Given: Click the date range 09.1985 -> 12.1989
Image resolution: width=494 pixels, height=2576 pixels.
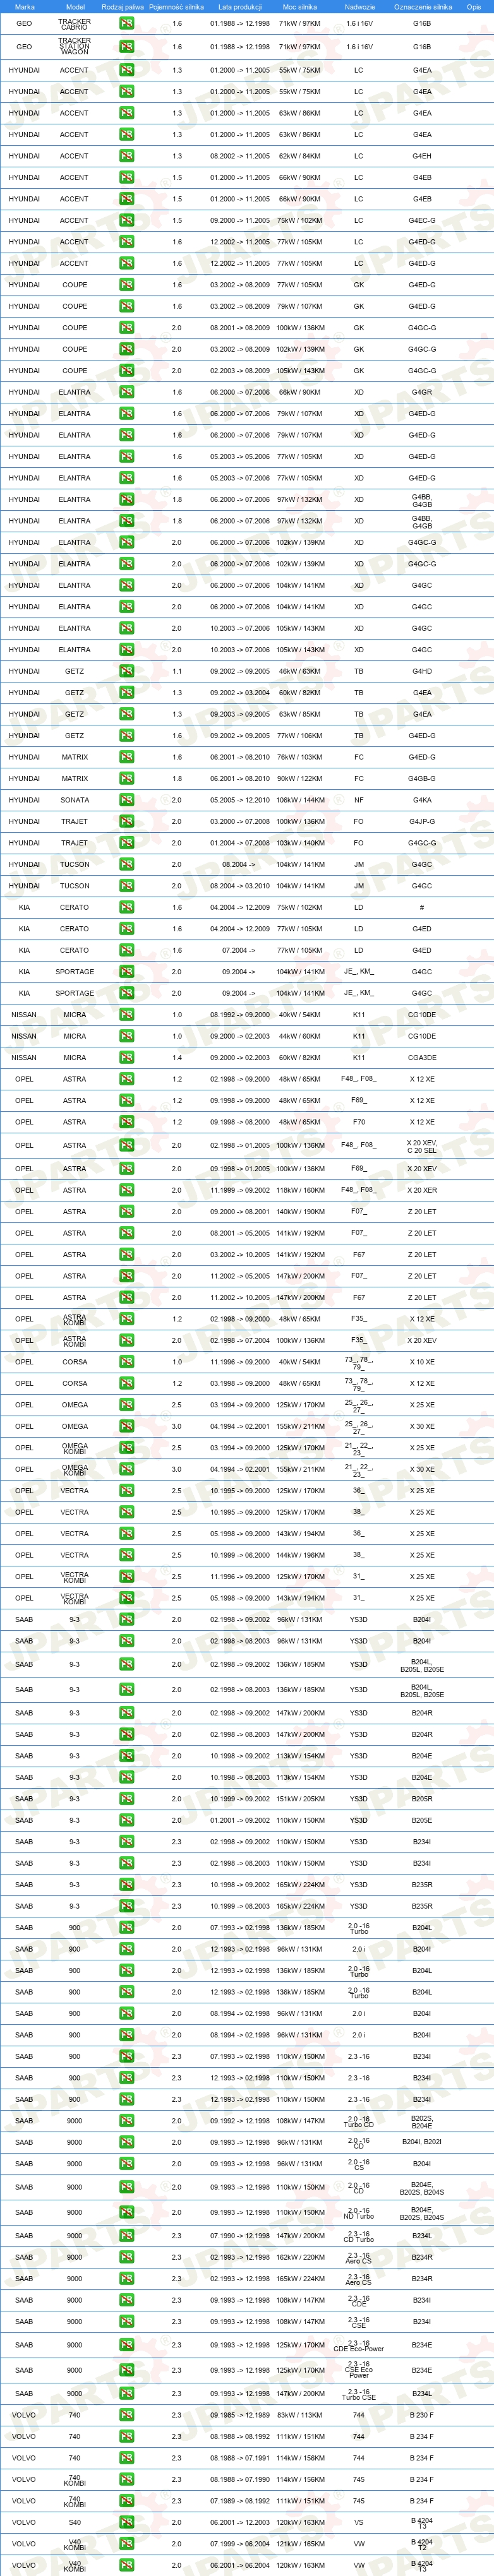Looking at the screenshot, I should pyautogui.click(x=240, y=2415).
